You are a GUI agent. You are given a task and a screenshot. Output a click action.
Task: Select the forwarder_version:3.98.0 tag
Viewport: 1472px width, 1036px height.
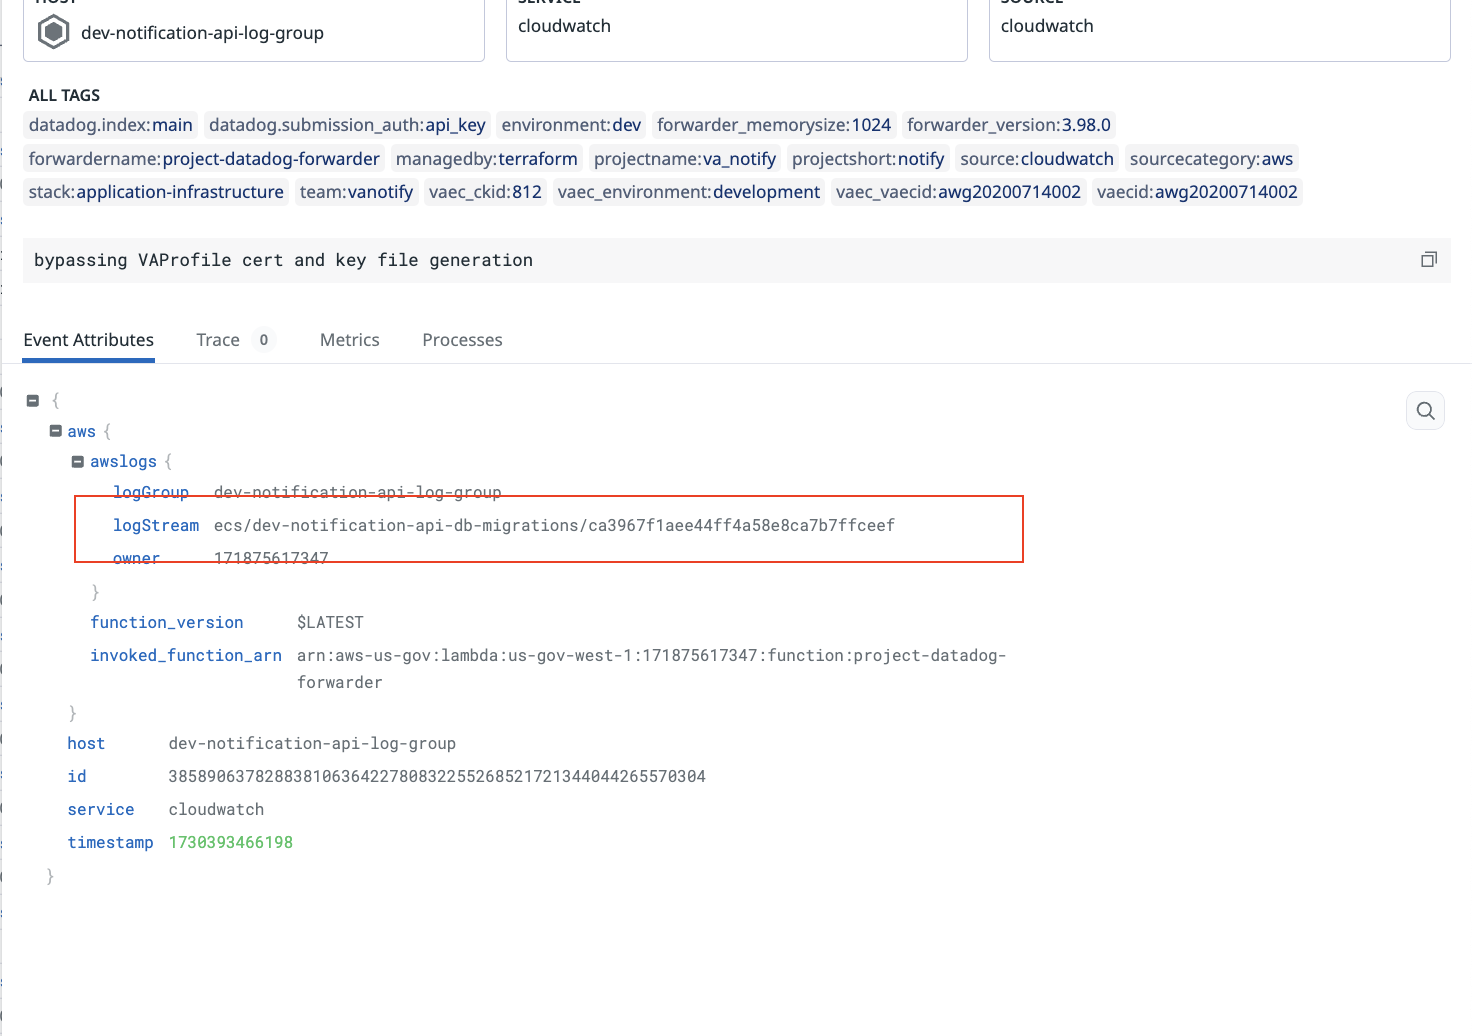coord(1009,125)
